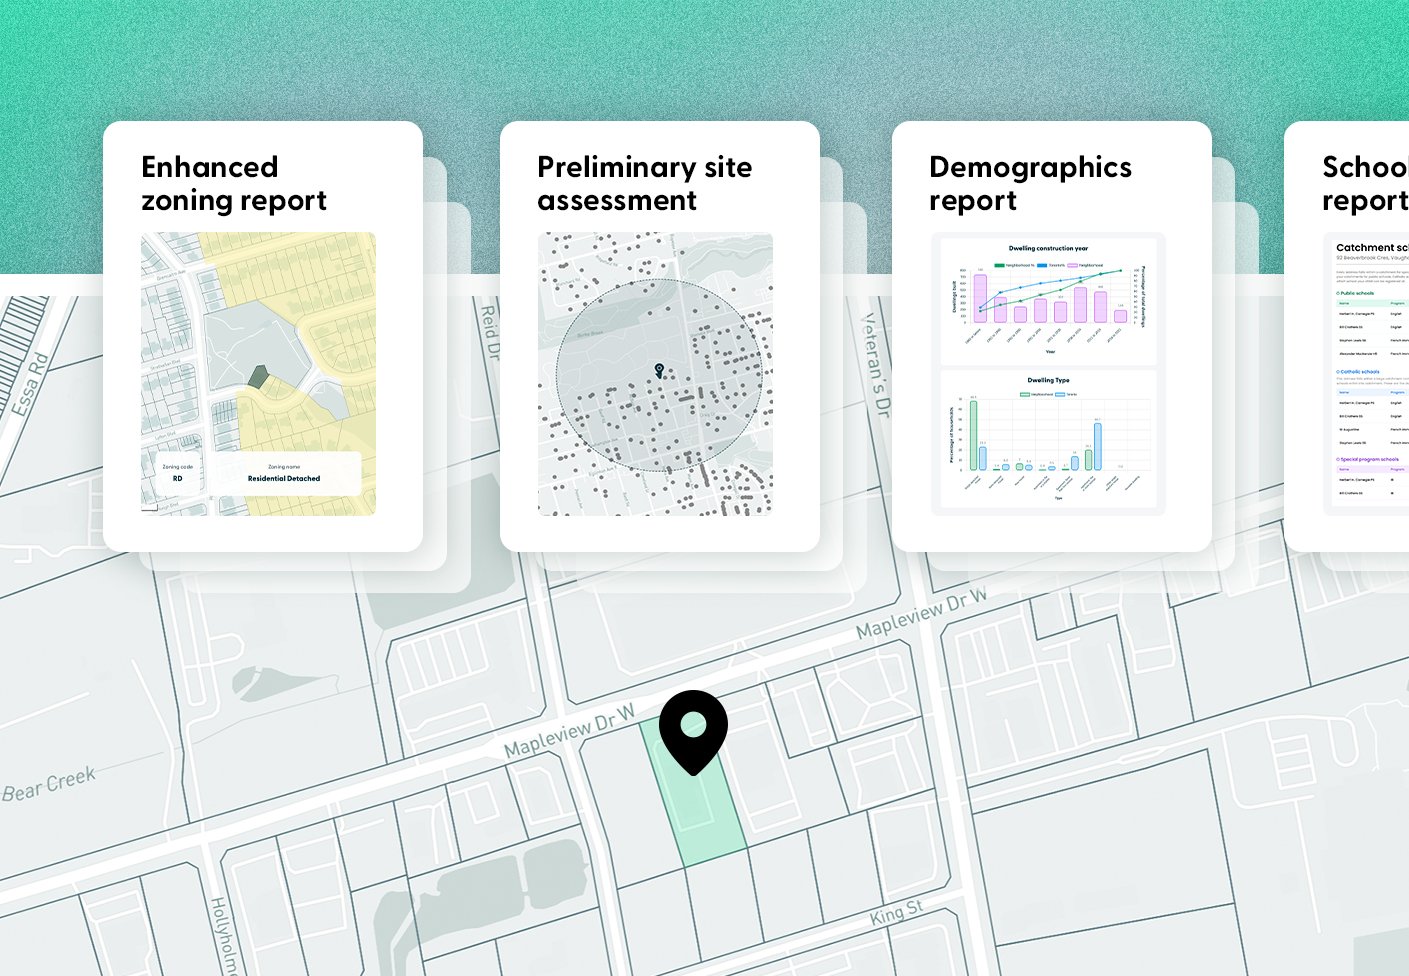The image size is (1409, 976).
Task: Open the Demographics report card title
Action: click(x=1030, y=184)
